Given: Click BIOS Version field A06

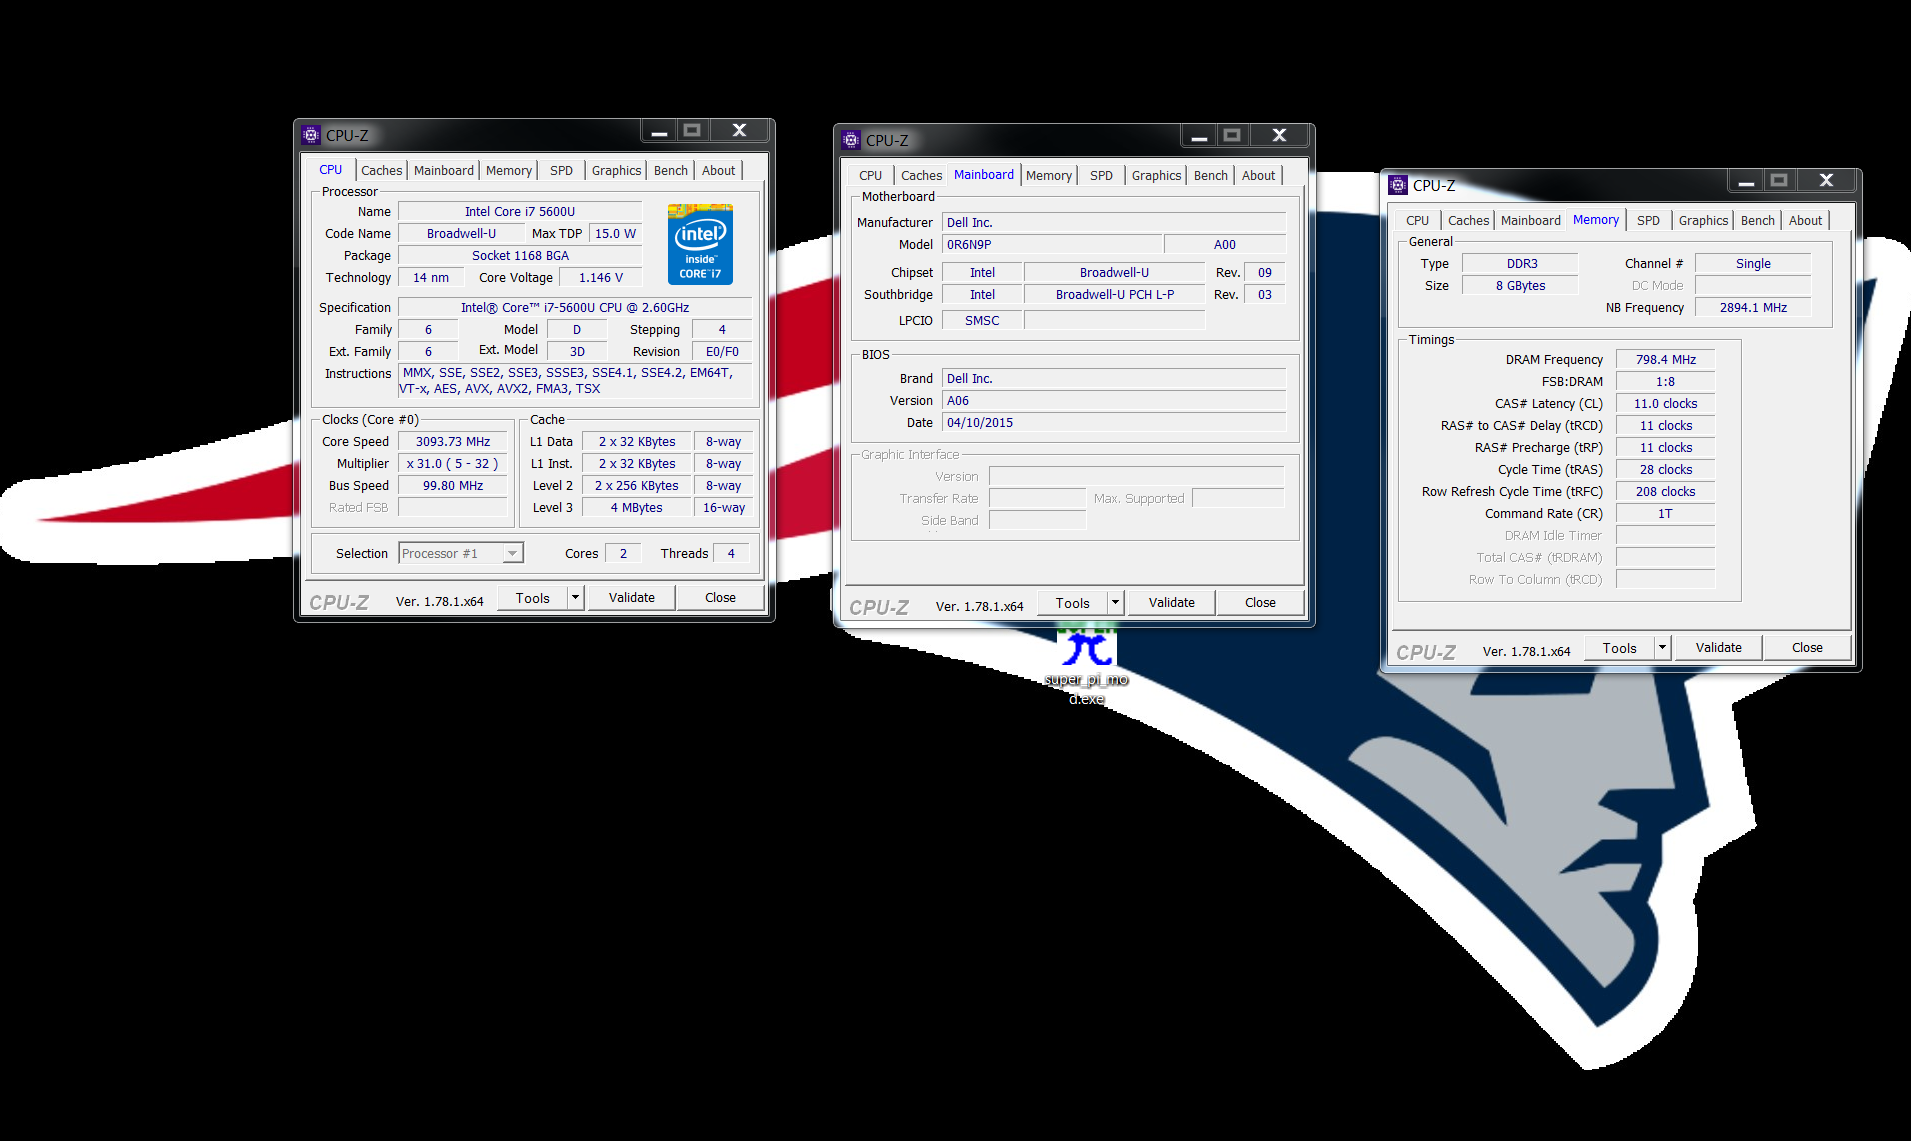Looking at the screenshot, I should pos(1114,401).
